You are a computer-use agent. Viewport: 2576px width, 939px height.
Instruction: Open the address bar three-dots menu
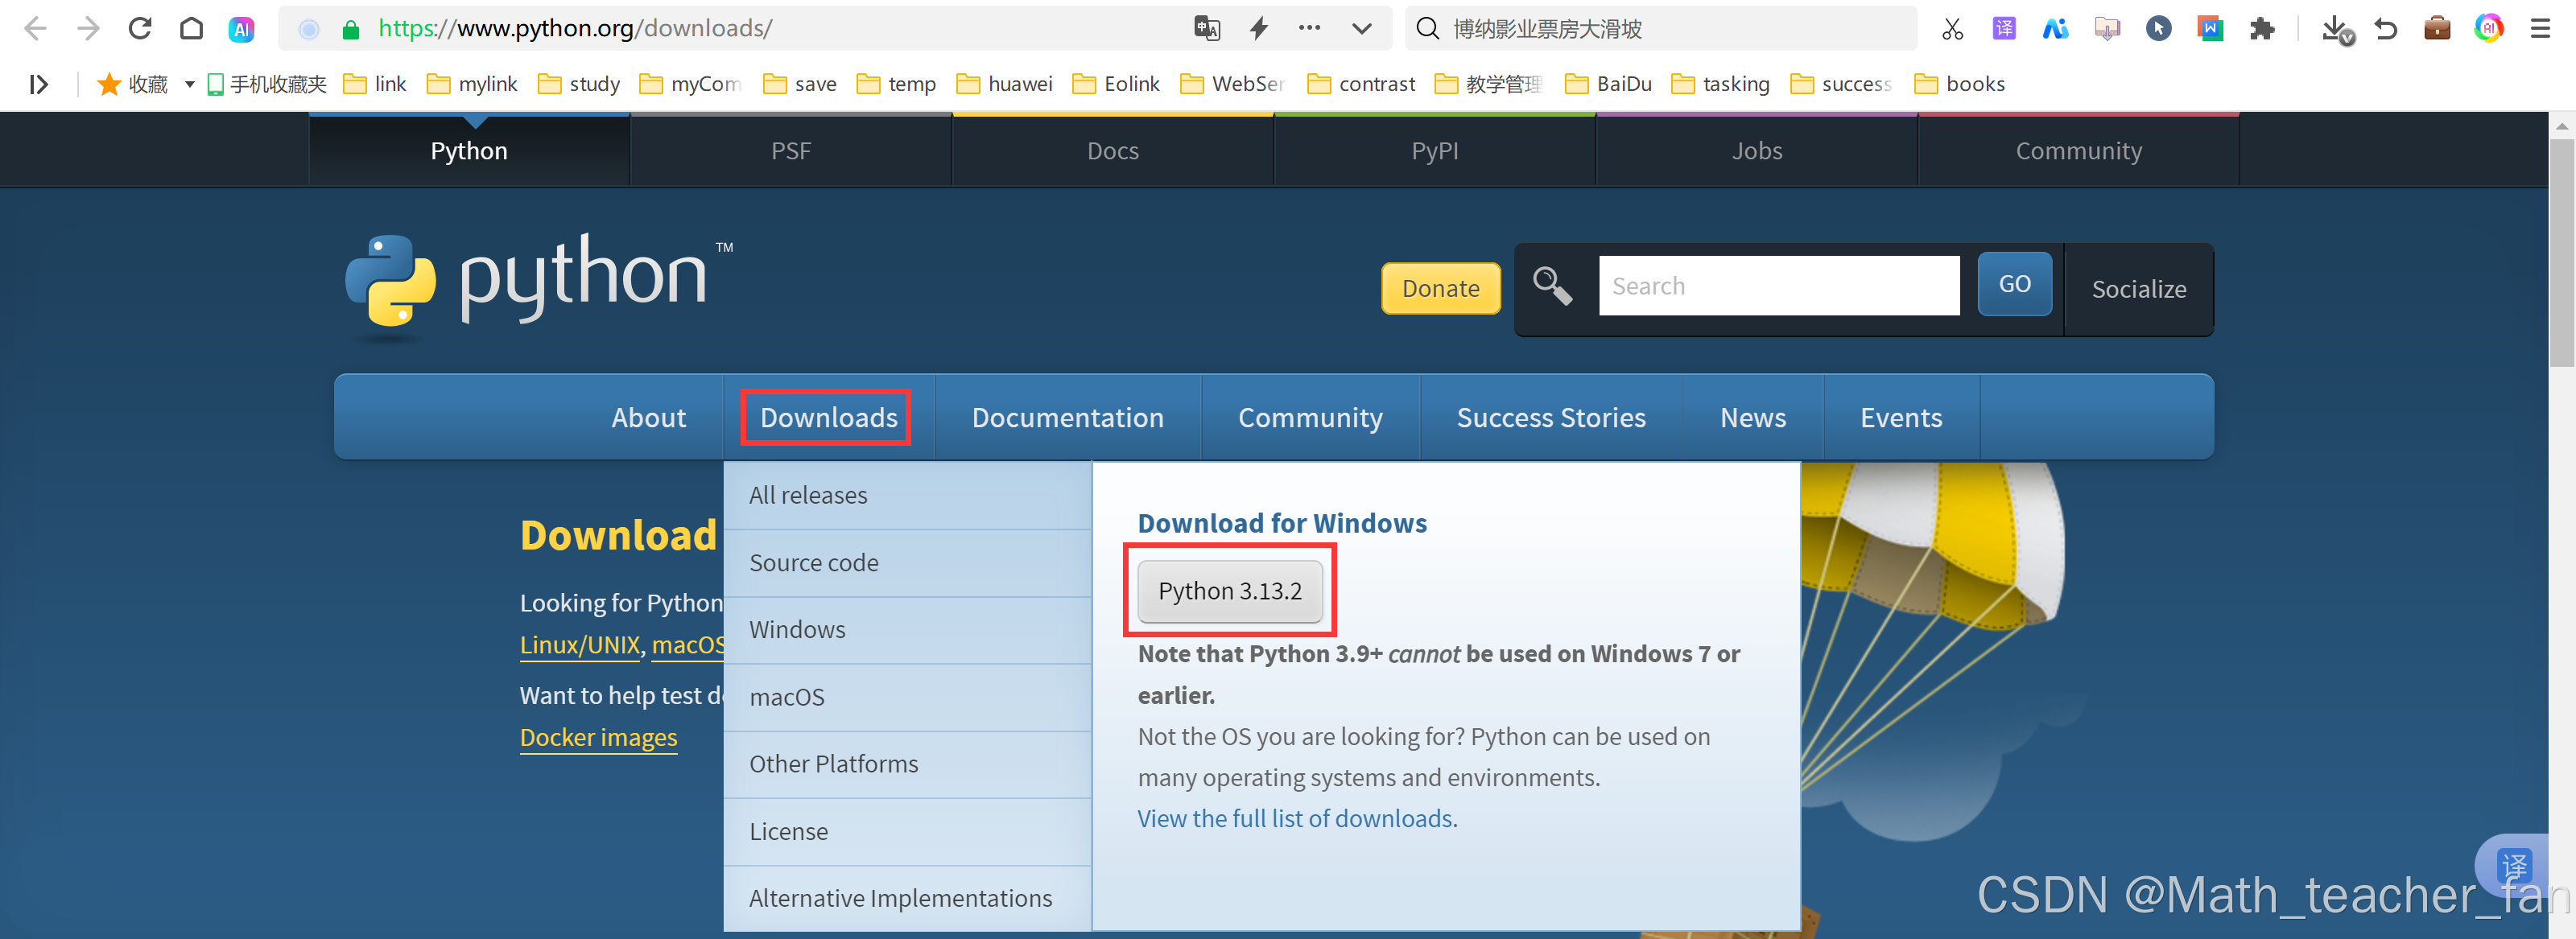(x=1309, y=28)
